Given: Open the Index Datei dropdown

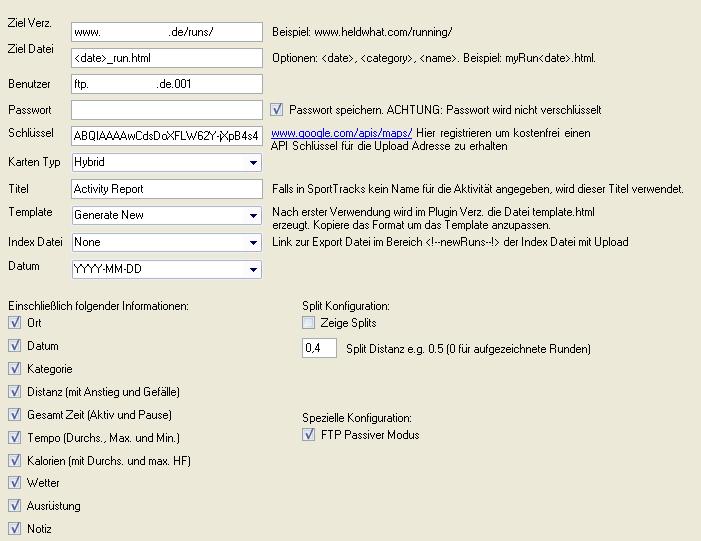Looking at the screenshot, I should pyautogui.click(x=254, y=242).
